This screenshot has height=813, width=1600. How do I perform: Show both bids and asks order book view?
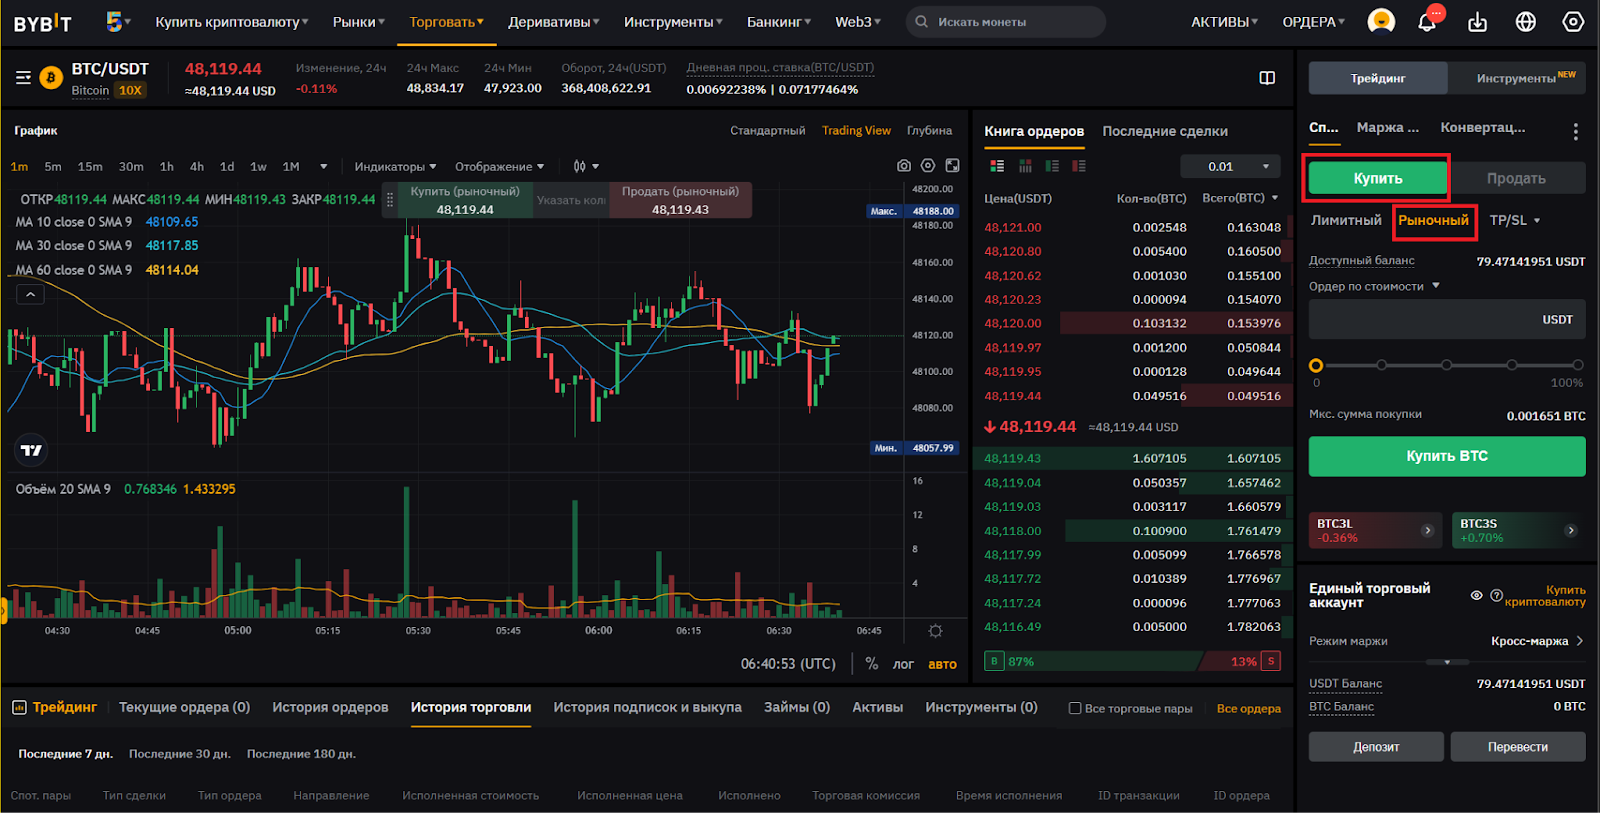(997, 166)
